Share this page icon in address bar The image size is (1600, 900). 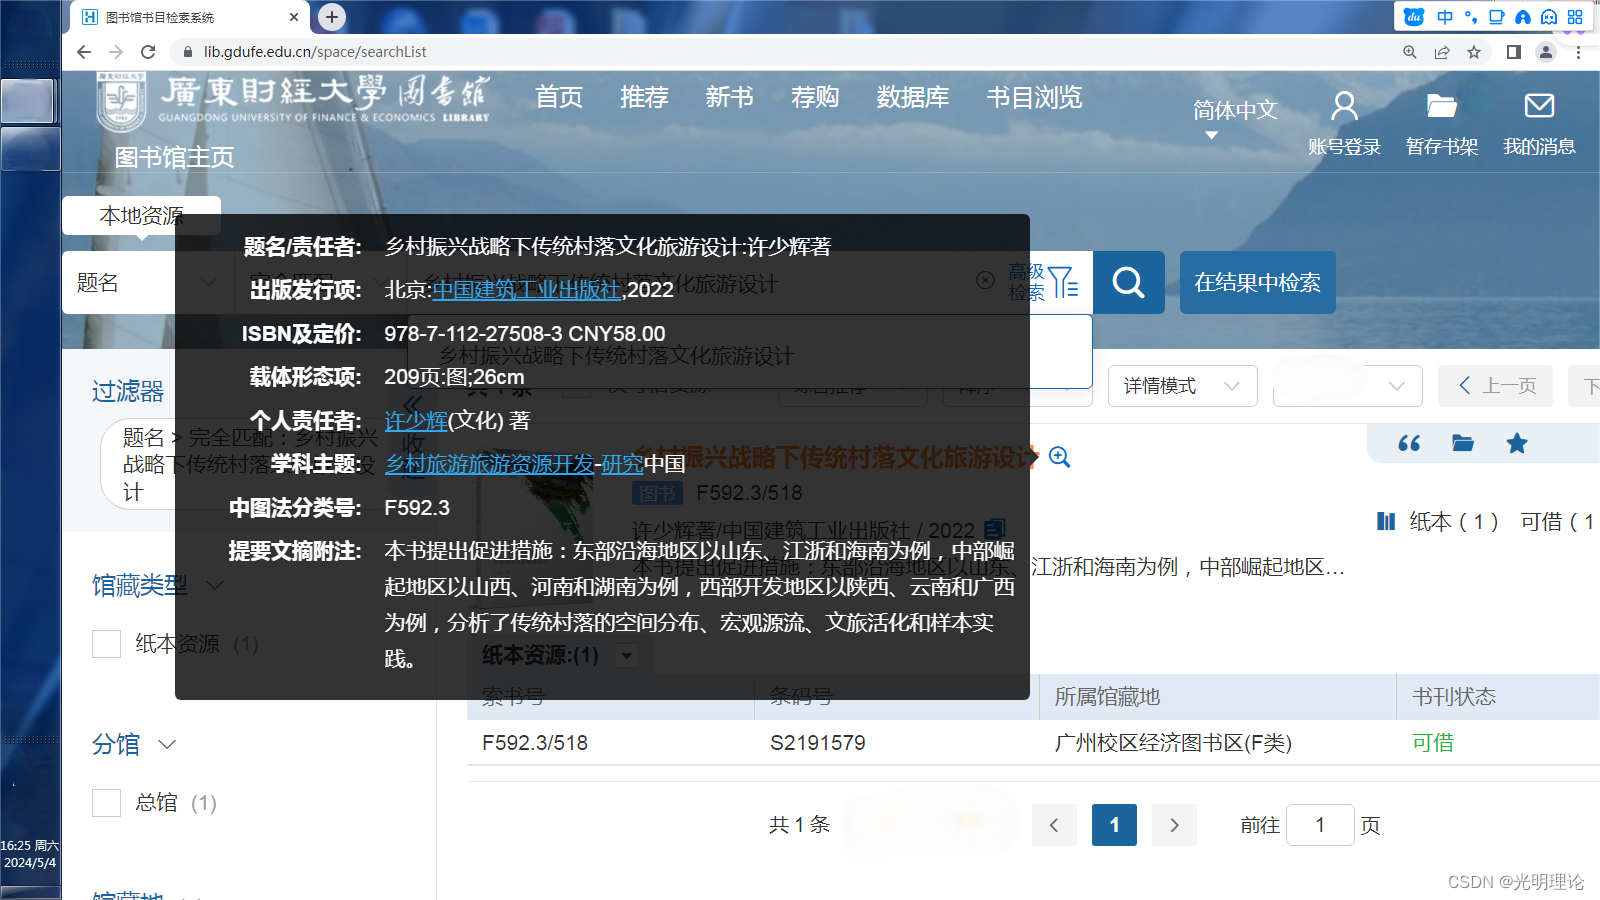click(x=1442, y=52)
